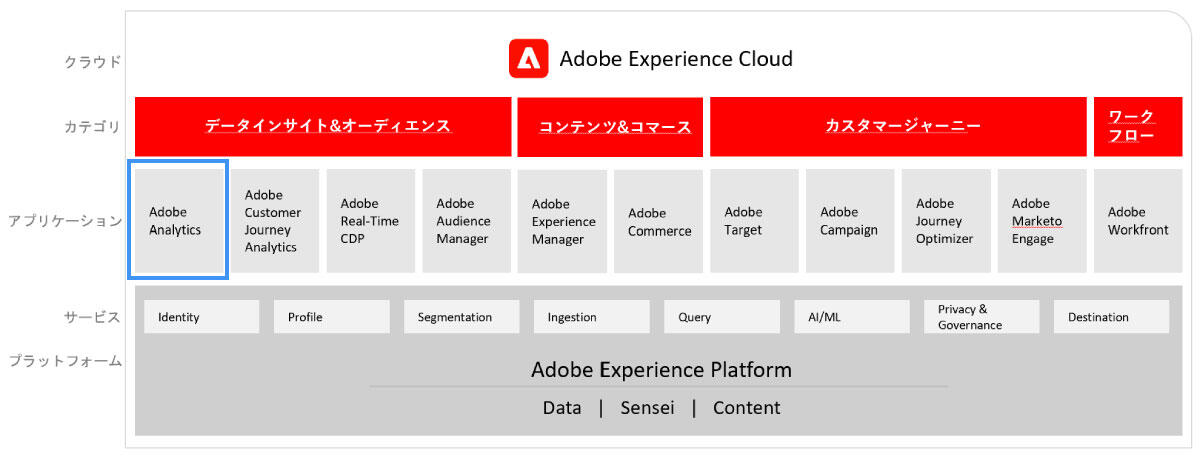Click the ワークフロー category header
This screenshot has height=462, width=1200.
[x=1139, y=127]
